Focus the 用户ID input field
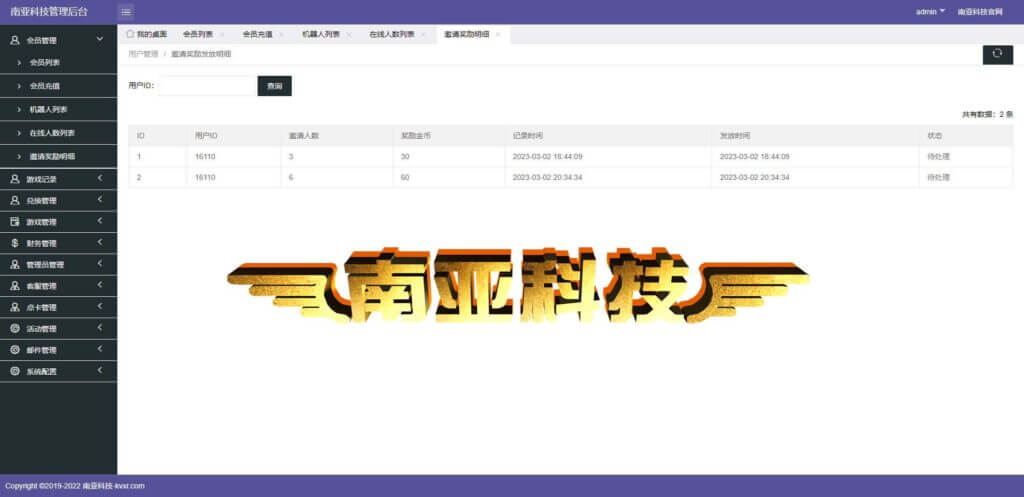The image size is (1024, 497). 208,86
